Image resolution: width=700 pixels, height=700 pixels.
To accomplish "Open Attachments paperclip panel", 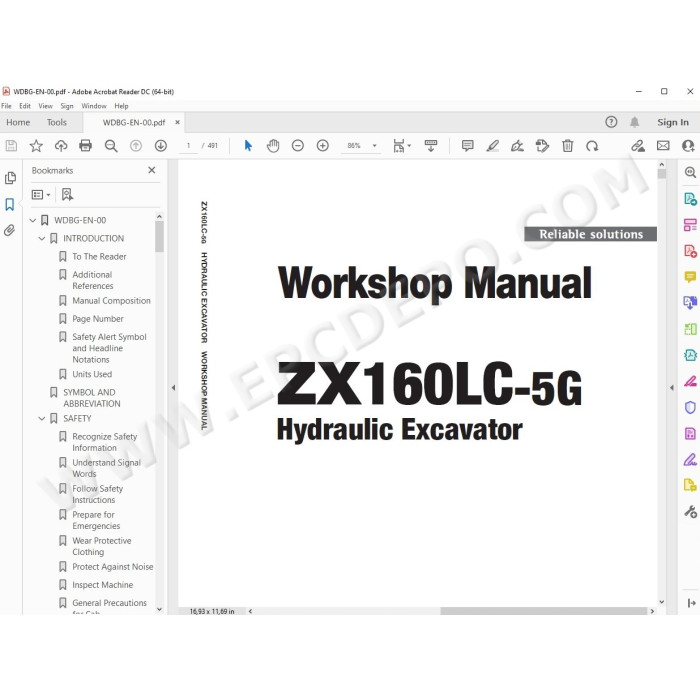I will pyautogui.click(x=10, y=230).
